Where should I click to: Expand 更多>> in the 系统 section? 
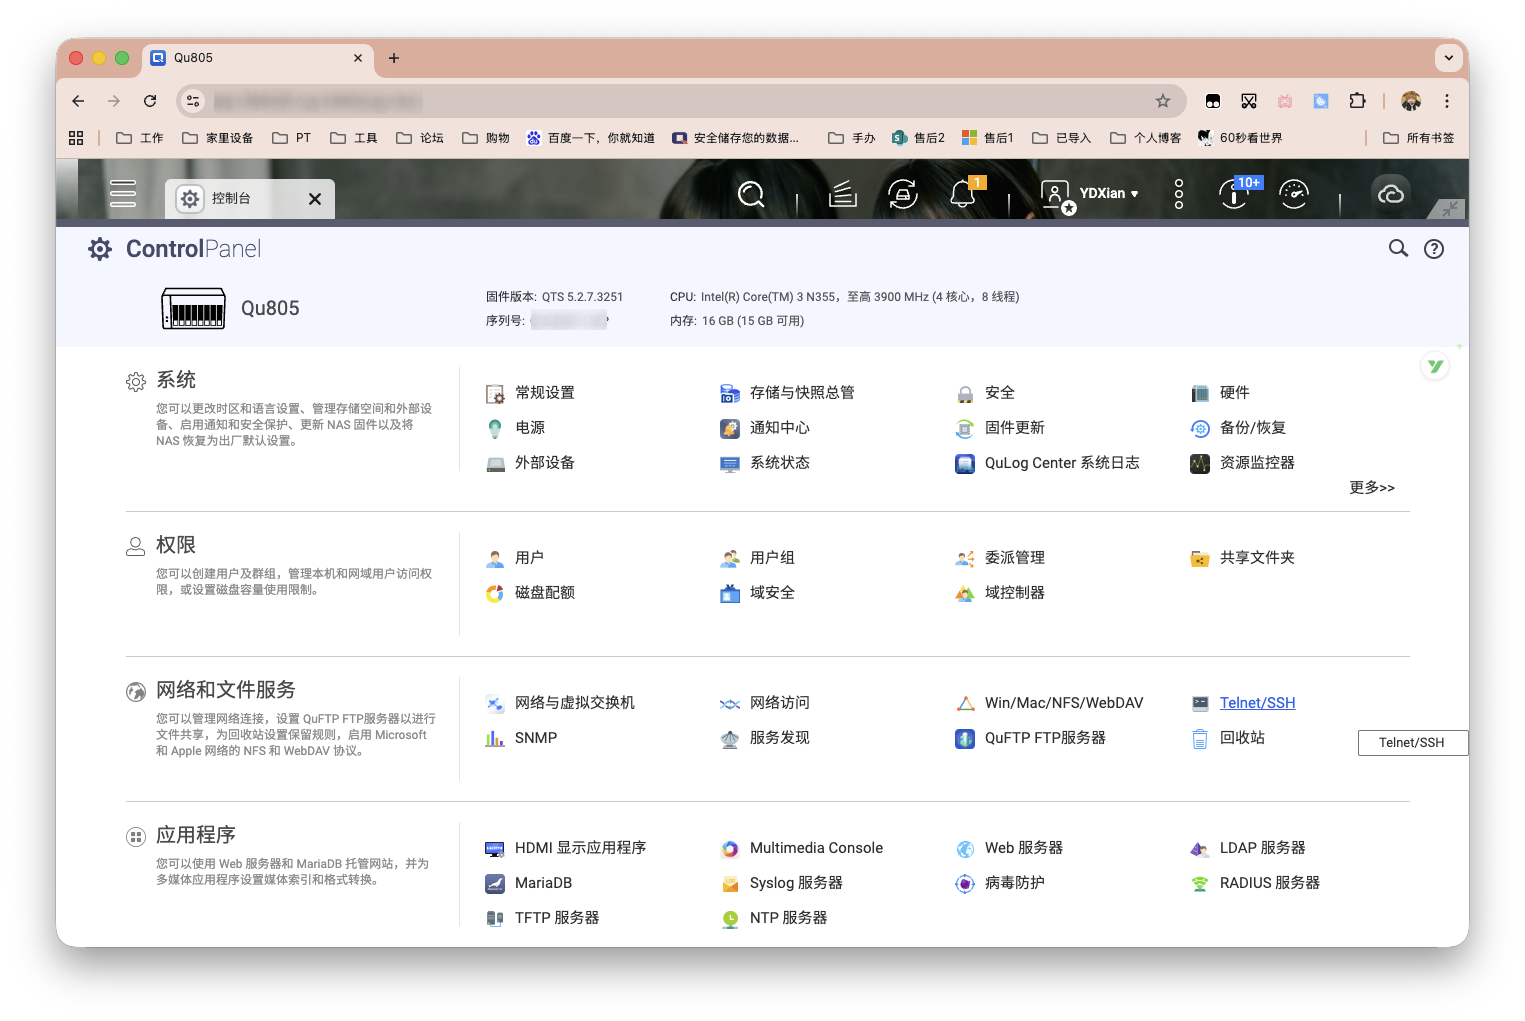click(1371, 488)
